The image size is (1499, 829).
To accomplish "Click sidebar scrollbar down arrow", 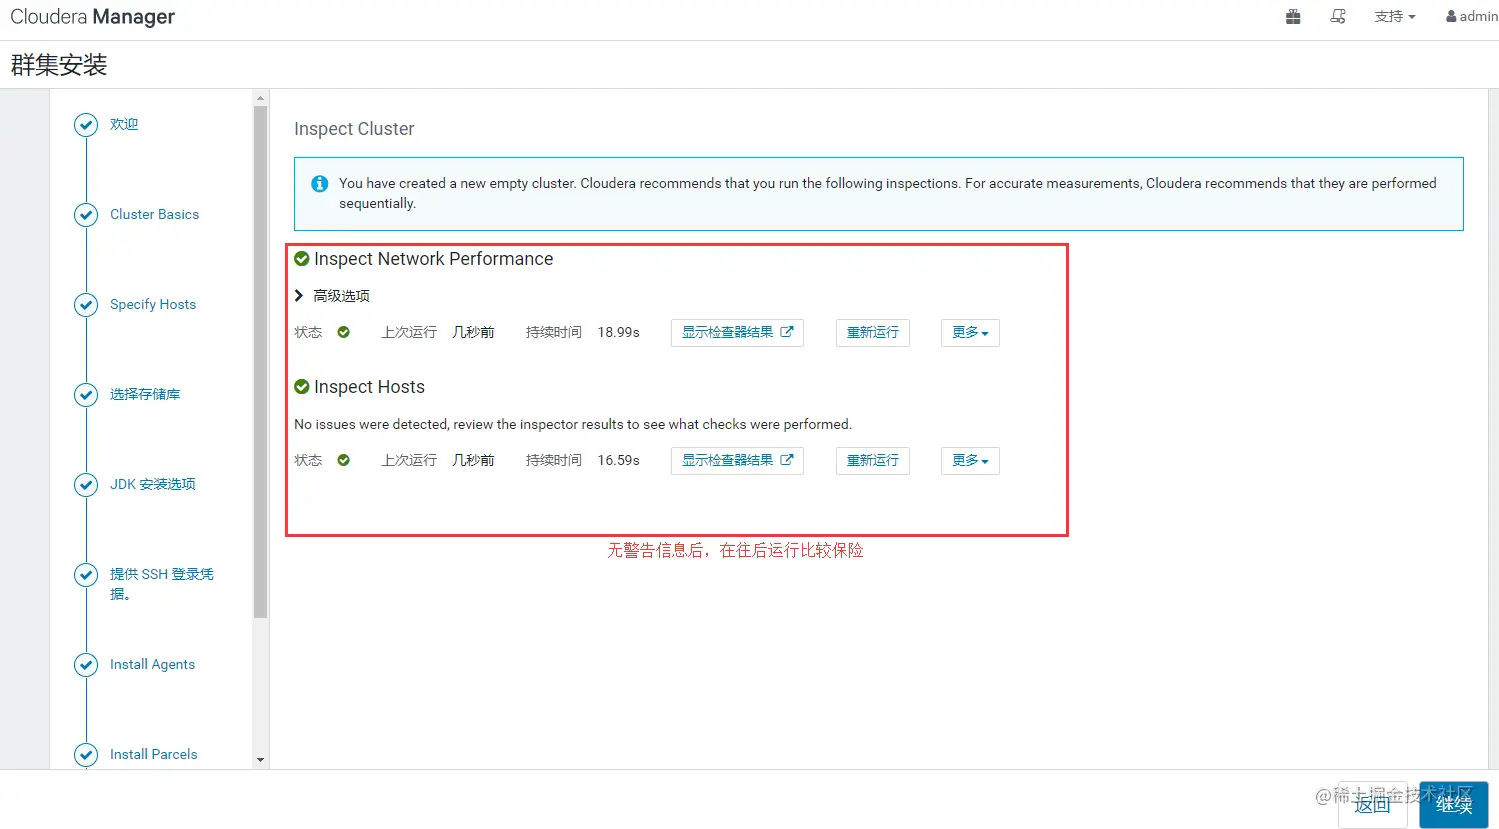I will 261,760.
